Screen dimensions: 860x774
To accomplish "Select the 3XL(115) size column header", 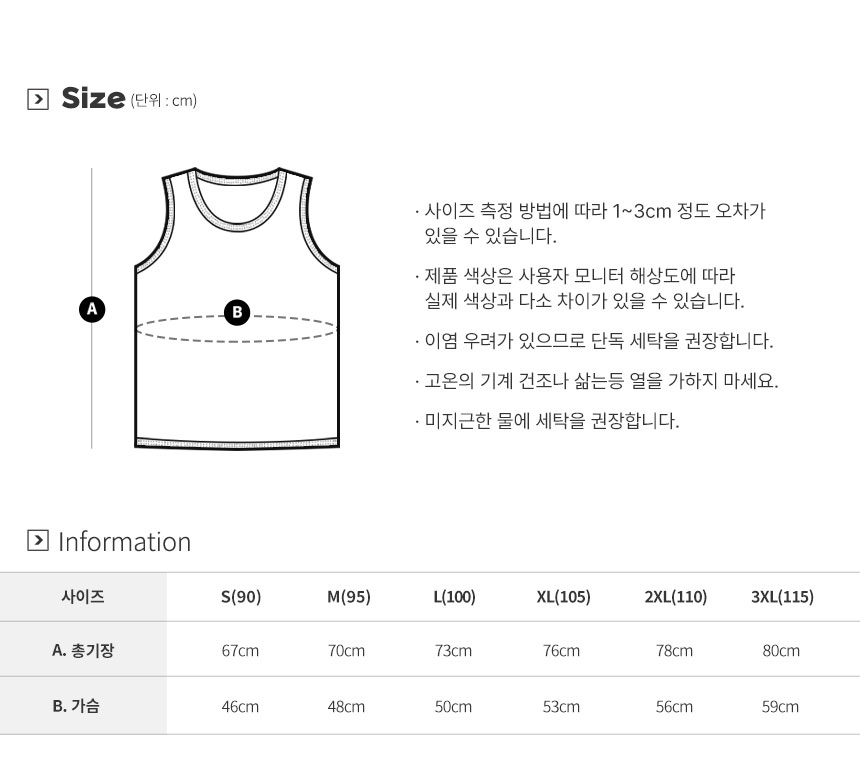I will coord(782,598).
